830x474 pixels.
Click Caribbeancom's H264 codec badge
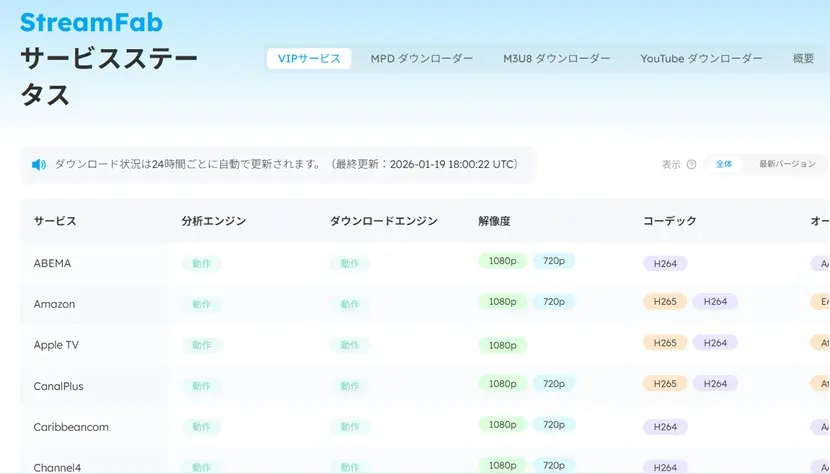click(665, 427)
